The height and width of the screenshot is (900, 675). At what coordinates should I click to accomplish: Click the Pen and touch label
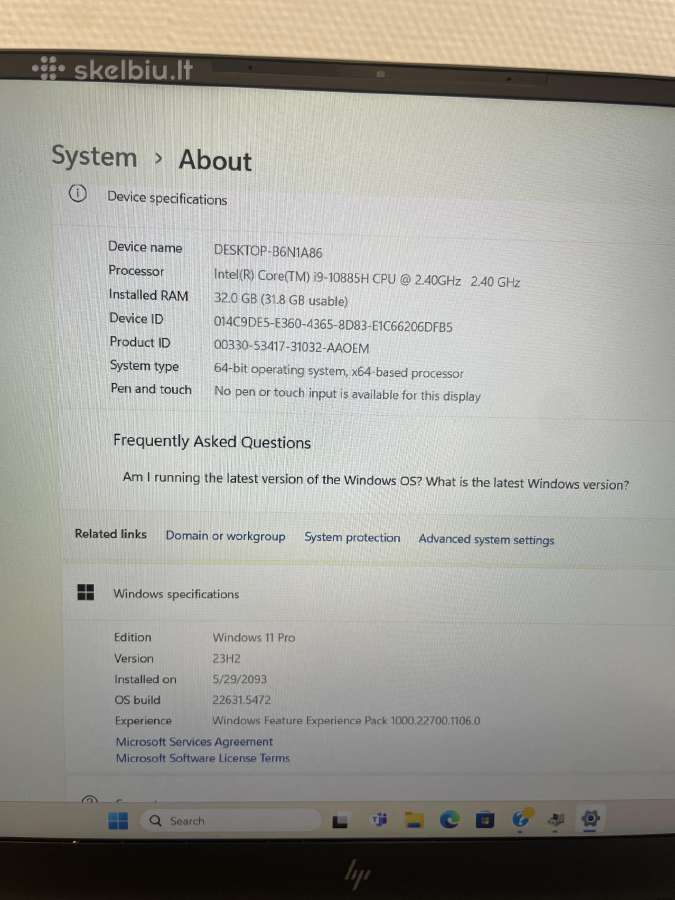click(x=151, y=389)
